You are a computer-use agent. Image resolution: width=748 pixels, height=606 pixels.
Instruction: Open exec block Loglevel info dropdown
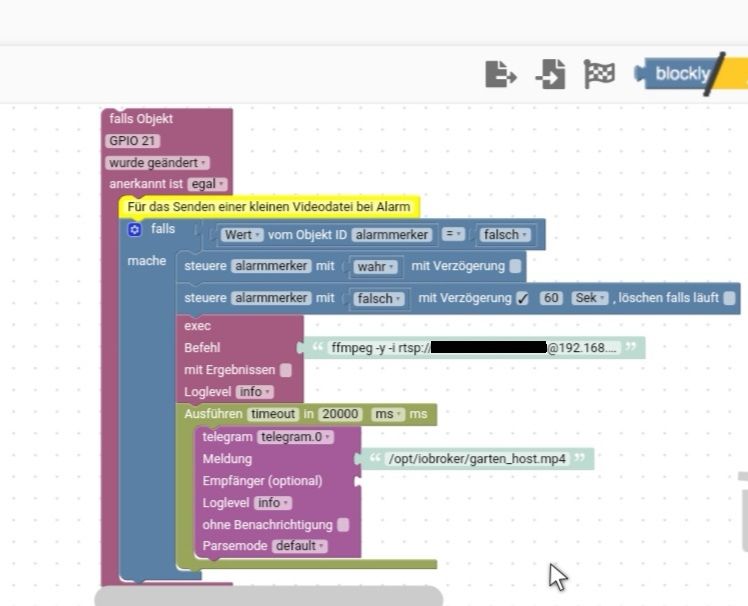(x=254, y=392)
